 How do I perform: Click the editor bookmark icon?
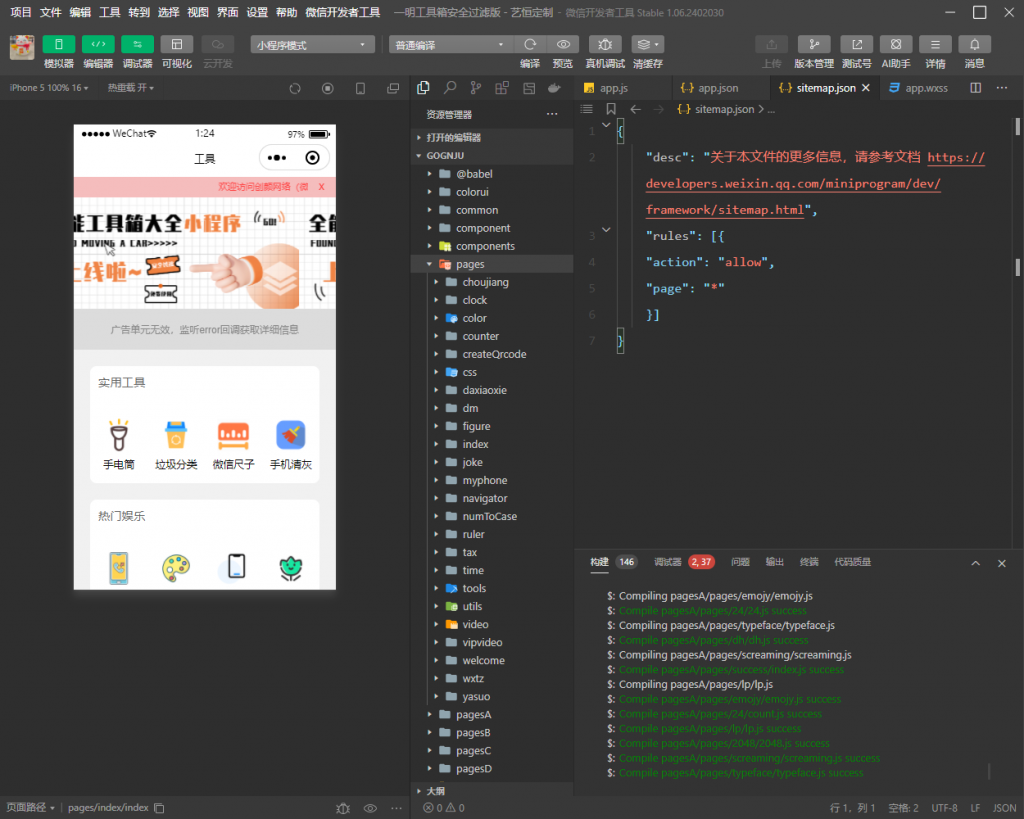click(611, 109)
